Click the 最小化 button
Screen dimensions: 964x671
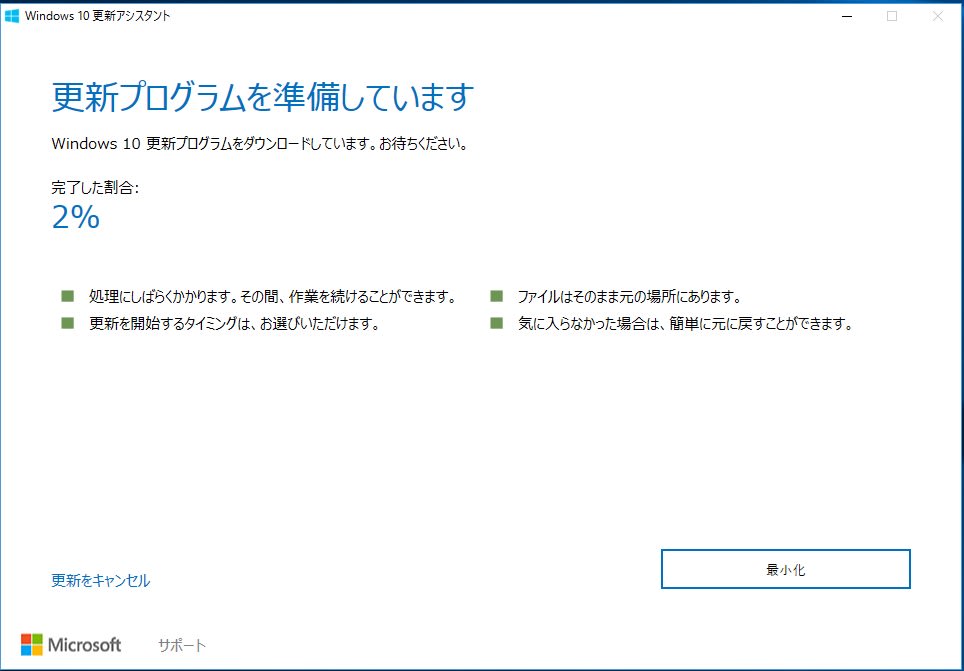pos(785,569)
